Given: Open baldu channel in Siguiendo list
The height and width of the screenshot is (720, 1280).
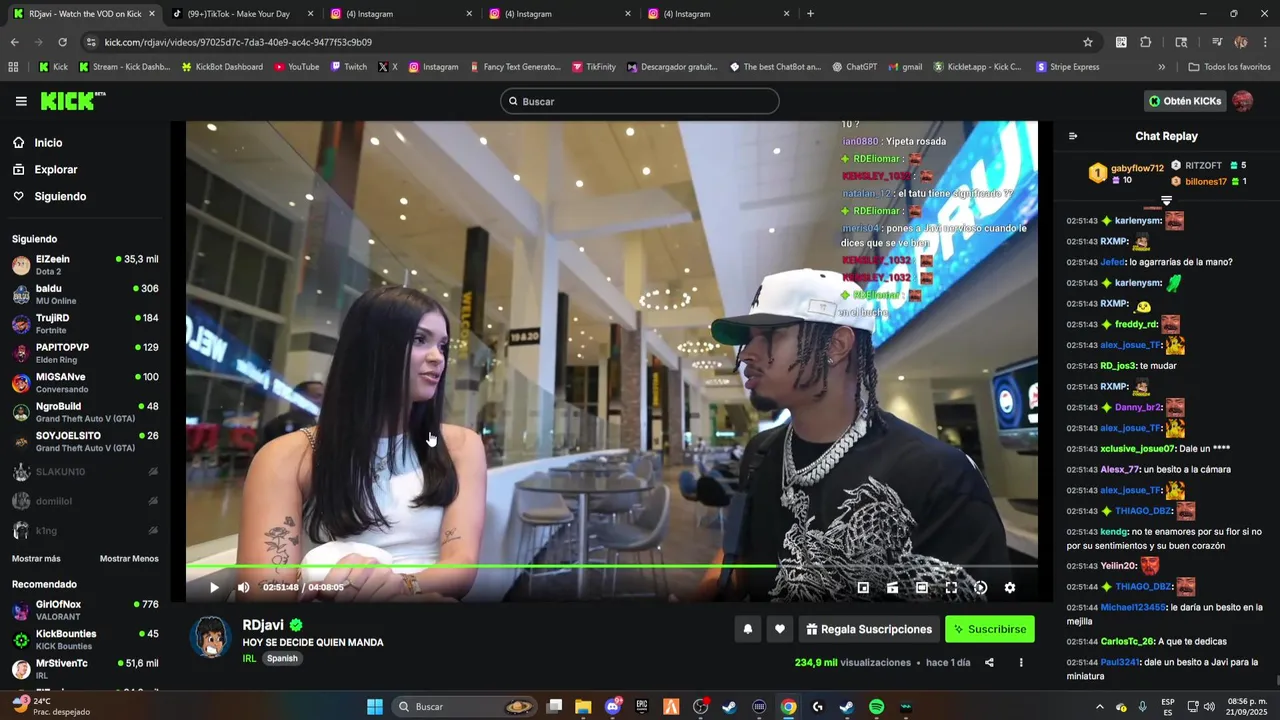Looking at the screenshot, I should tap(85, 294).
